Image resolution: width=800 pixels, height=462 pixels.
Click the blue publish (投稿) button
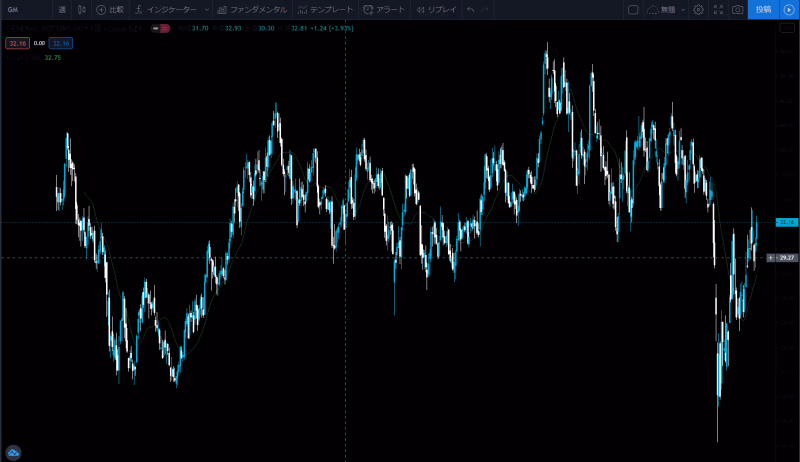763,9
